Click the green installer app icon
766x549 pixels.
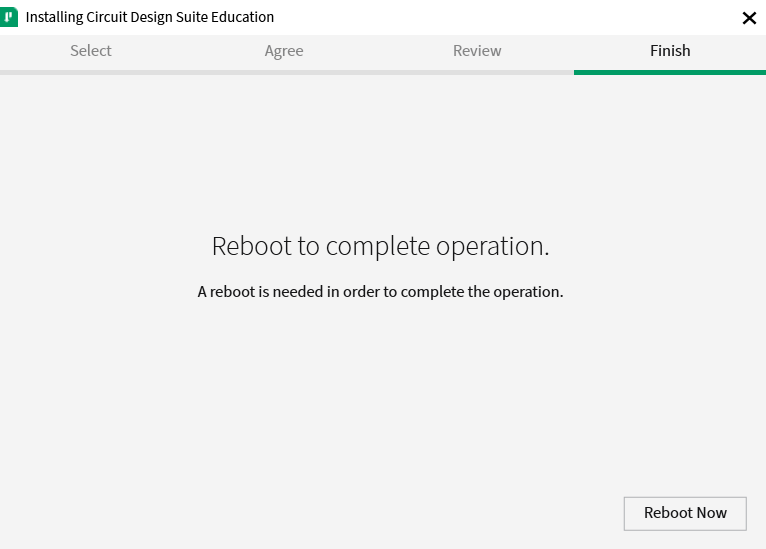9,17
